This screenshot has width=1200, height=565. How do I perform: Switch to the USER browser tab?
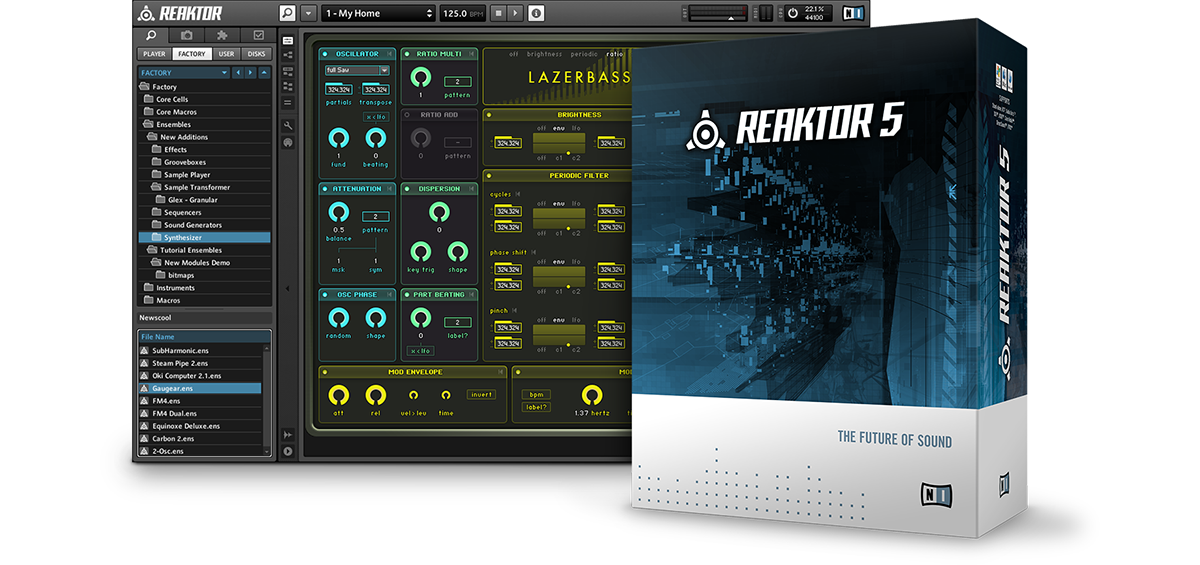[227, 54]
